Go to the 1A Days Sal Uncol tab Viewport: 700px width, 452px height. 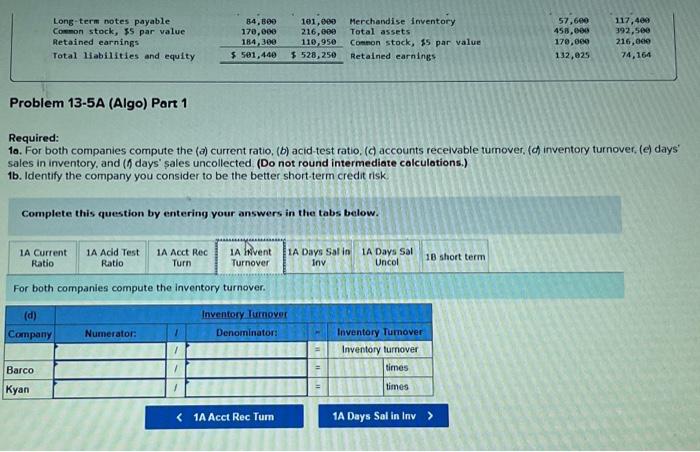387,257
